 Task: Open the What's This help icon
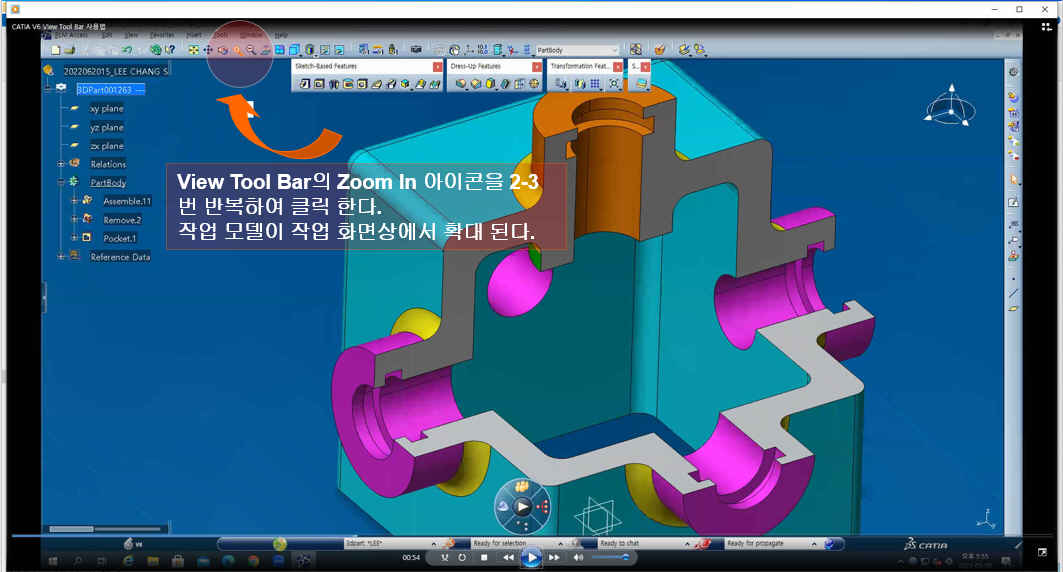pos(170,49)
